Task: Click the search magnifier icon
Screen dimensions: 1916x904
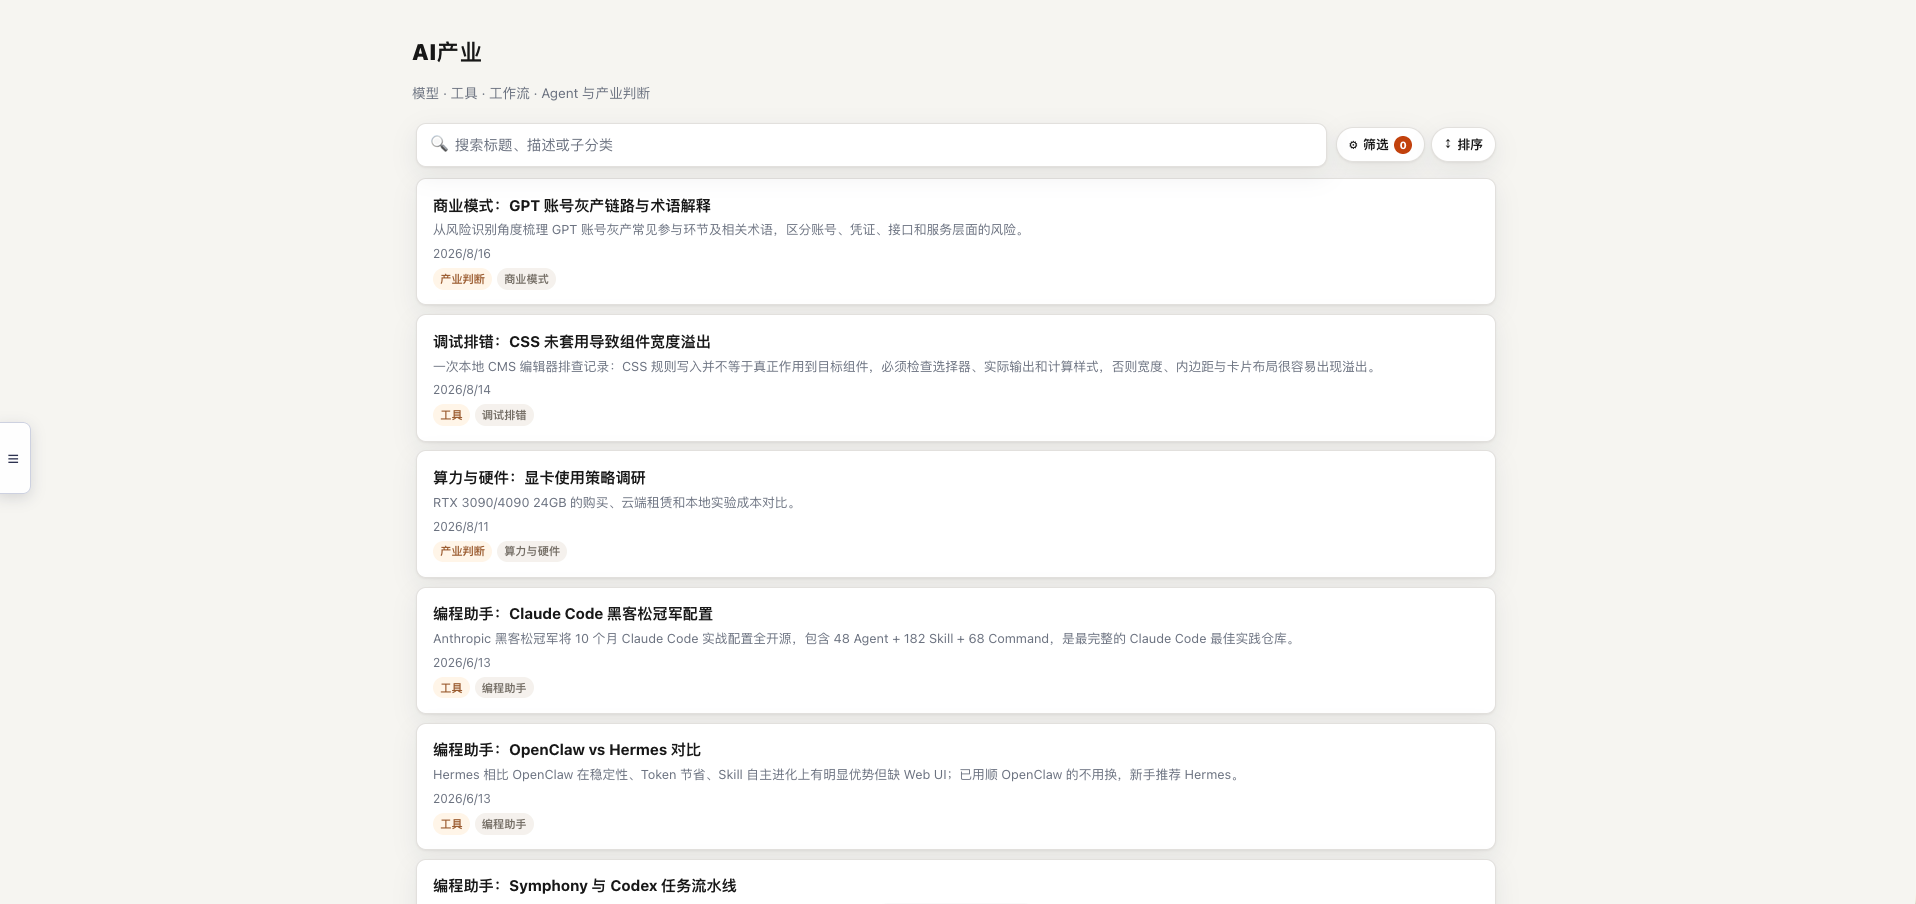Action: point(439,144)
